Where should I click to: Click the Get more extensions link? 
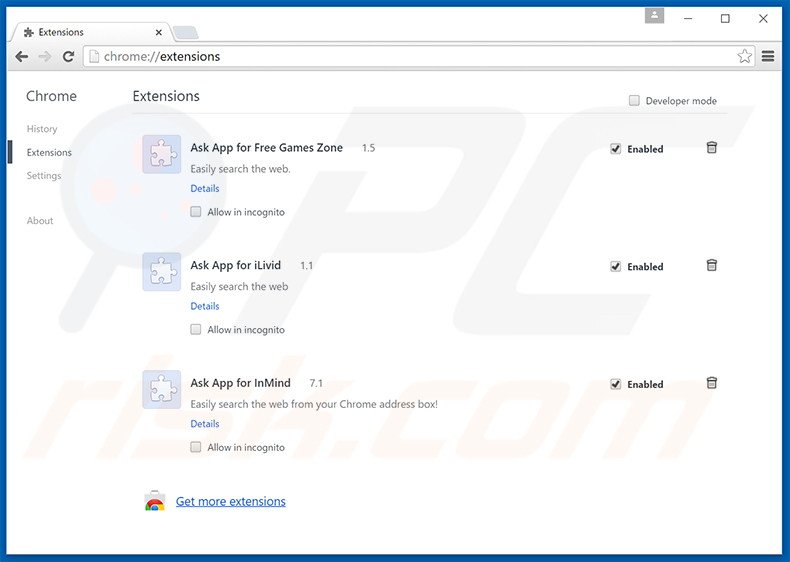[x=231, y=501]
